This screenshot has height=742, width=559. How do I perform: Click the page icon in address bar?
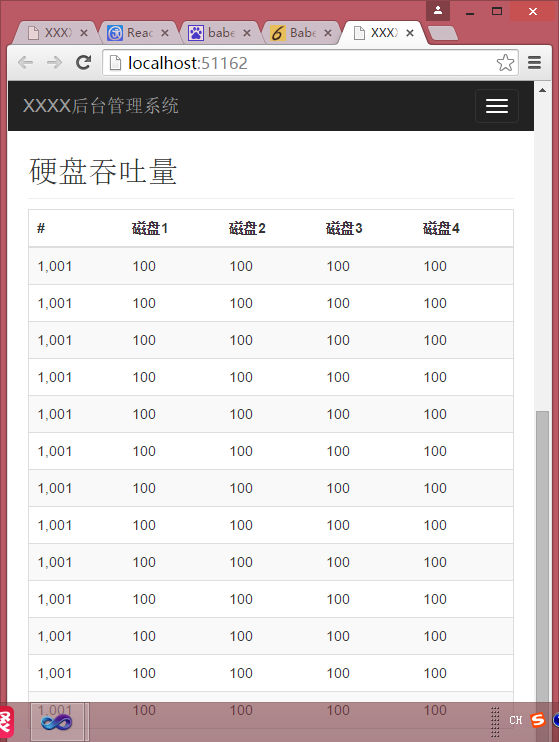pos(115,62)
